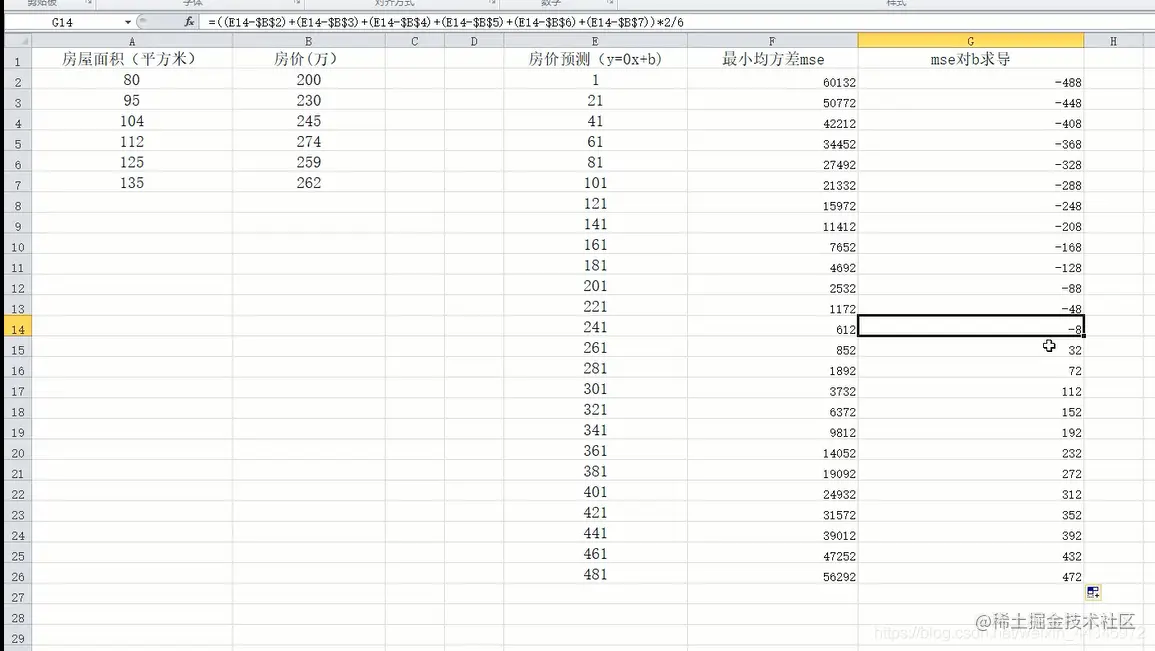
Task: Select the cell with area value 80
Action: click(132, 80)
